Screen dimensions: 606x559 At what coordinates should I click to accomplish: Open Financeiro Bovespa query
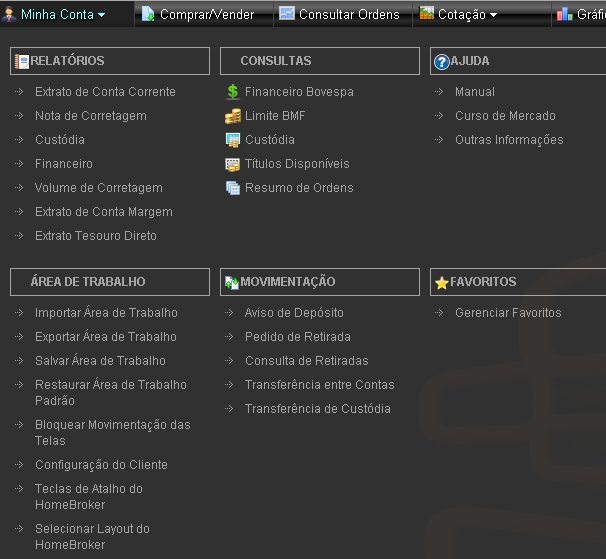(x=299, y=92)
